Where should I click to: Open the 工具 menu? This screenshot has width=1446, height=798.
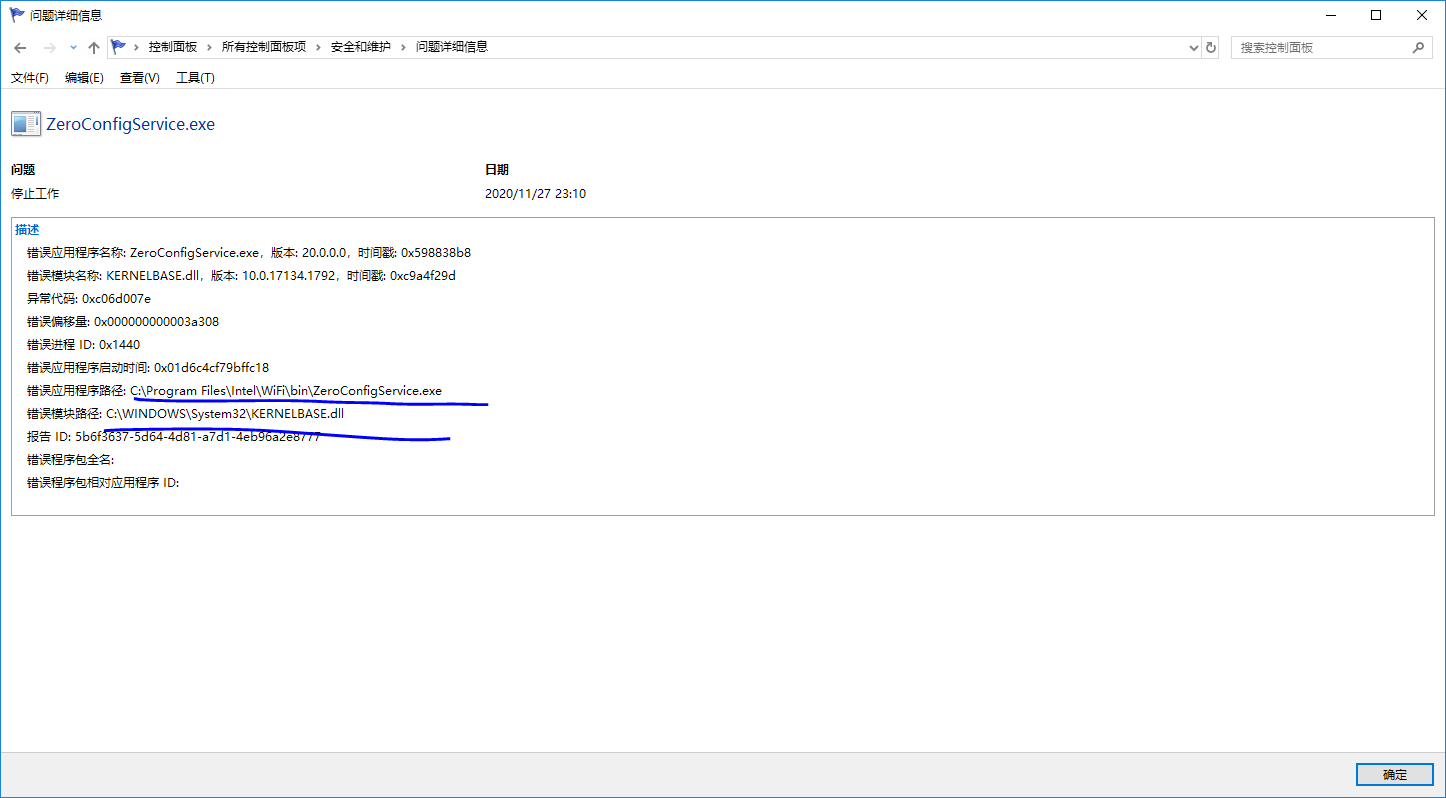coord(194,77)
